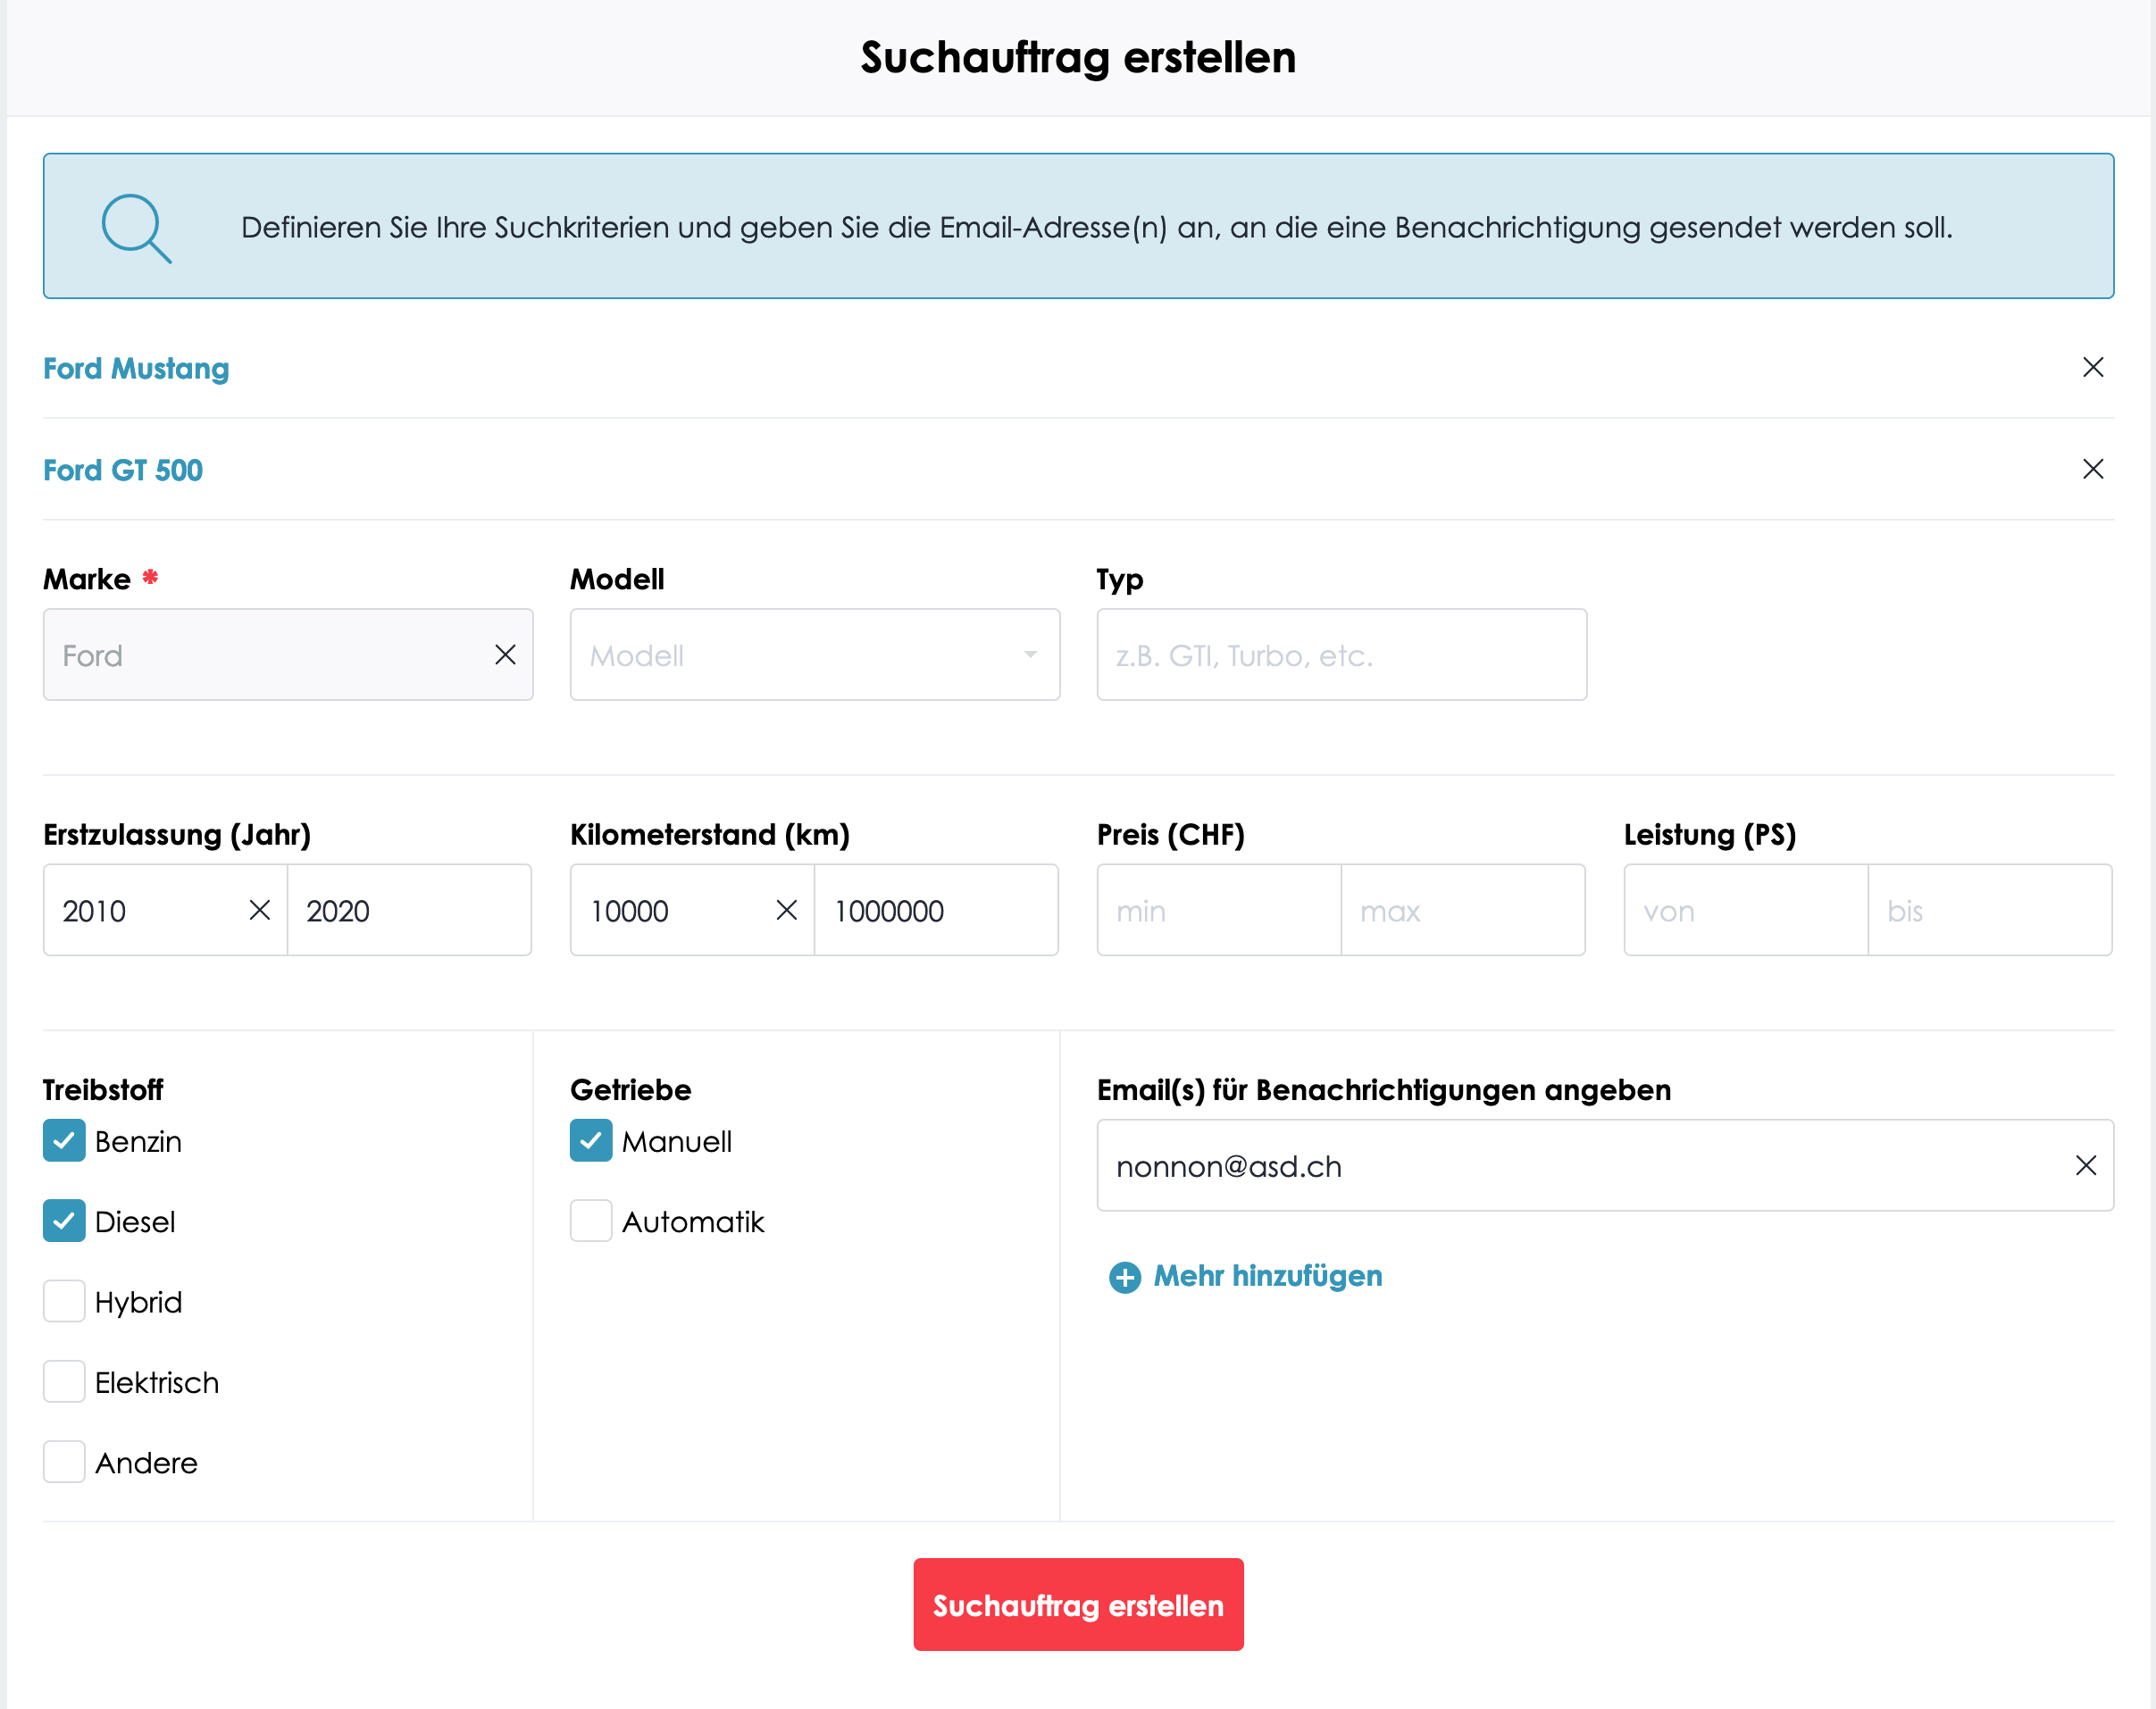This screenshot has height=1709, width=2156.
Task: Check the Andere fuel checkbox
Action: [64, 1462]
